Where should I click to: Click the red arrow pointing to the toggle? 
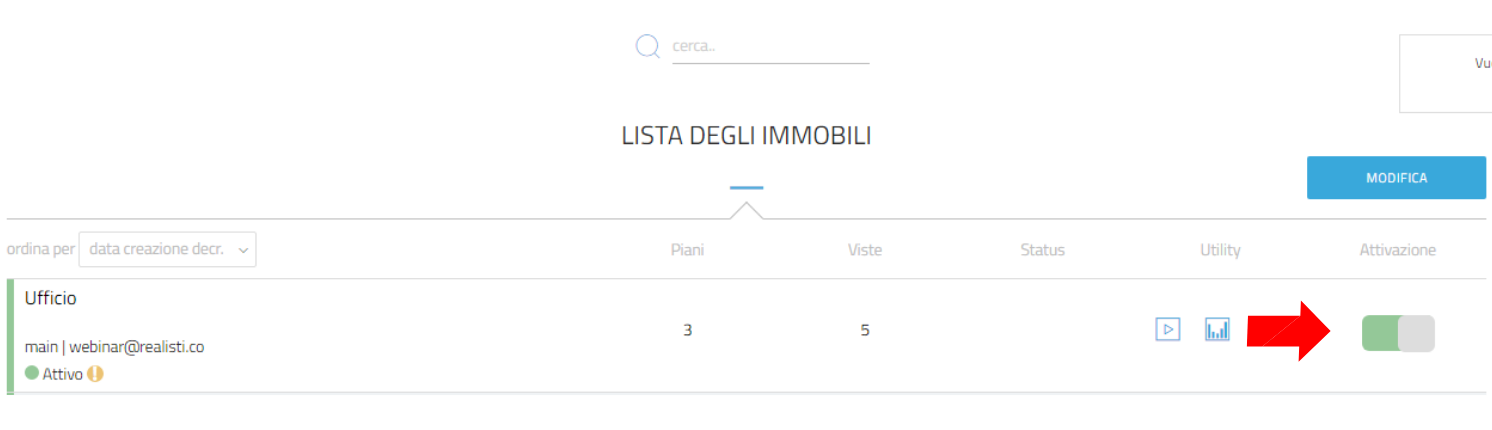click(1291, 330)
